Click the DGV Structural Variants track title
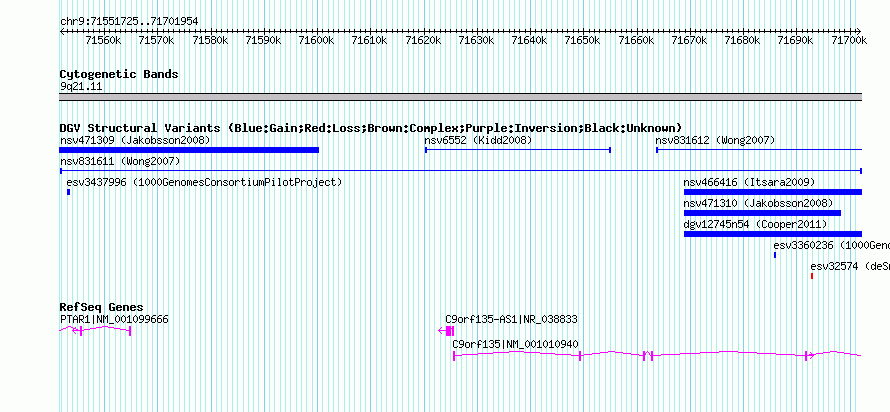The height and width of the screenshot is (412, 890). (371, 128)
